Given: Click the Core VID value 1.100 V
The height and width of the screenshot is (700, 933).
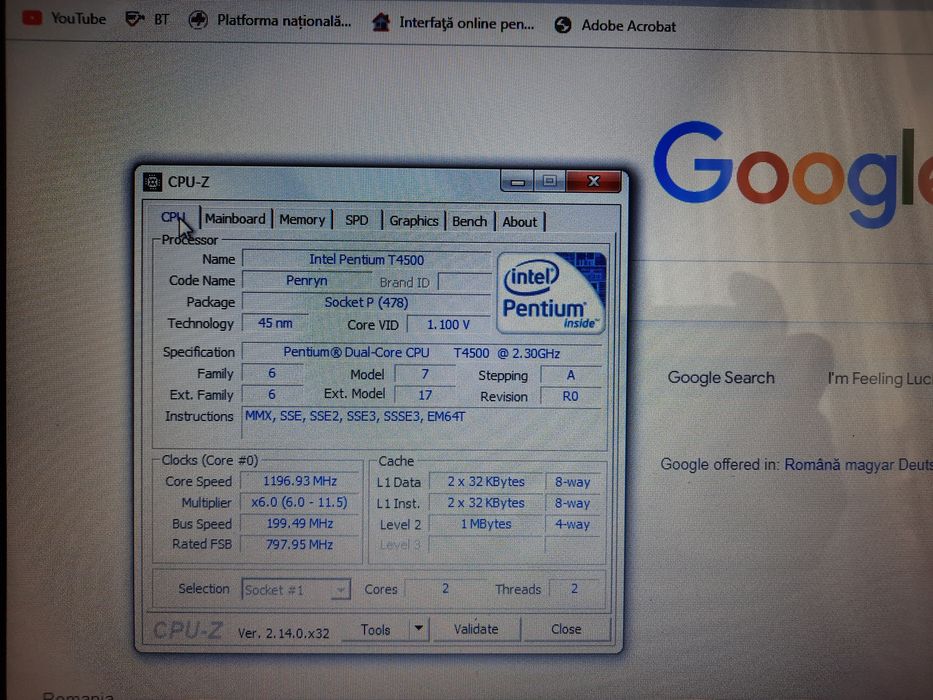Looking at the screenshot, I should click(449, 325).
